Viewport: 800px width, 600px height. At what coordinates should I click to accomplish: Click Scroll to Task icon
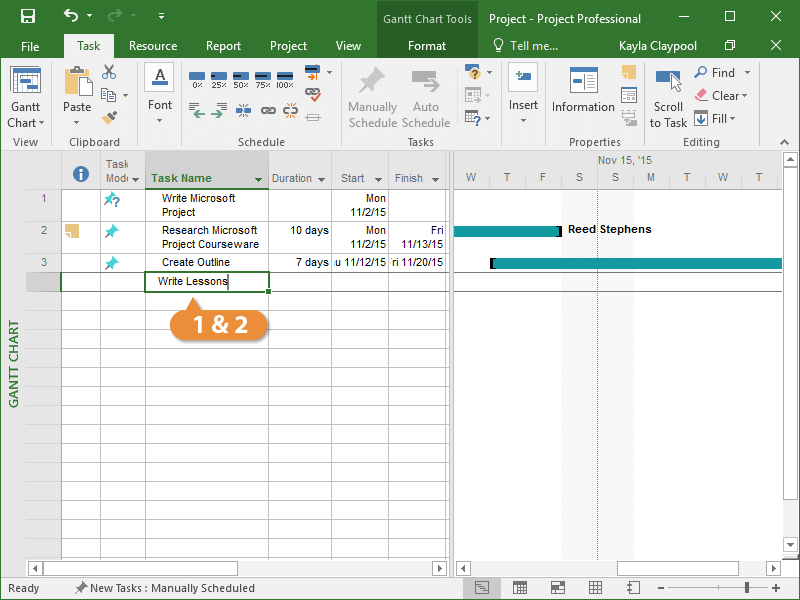click(x=668, y=97)
